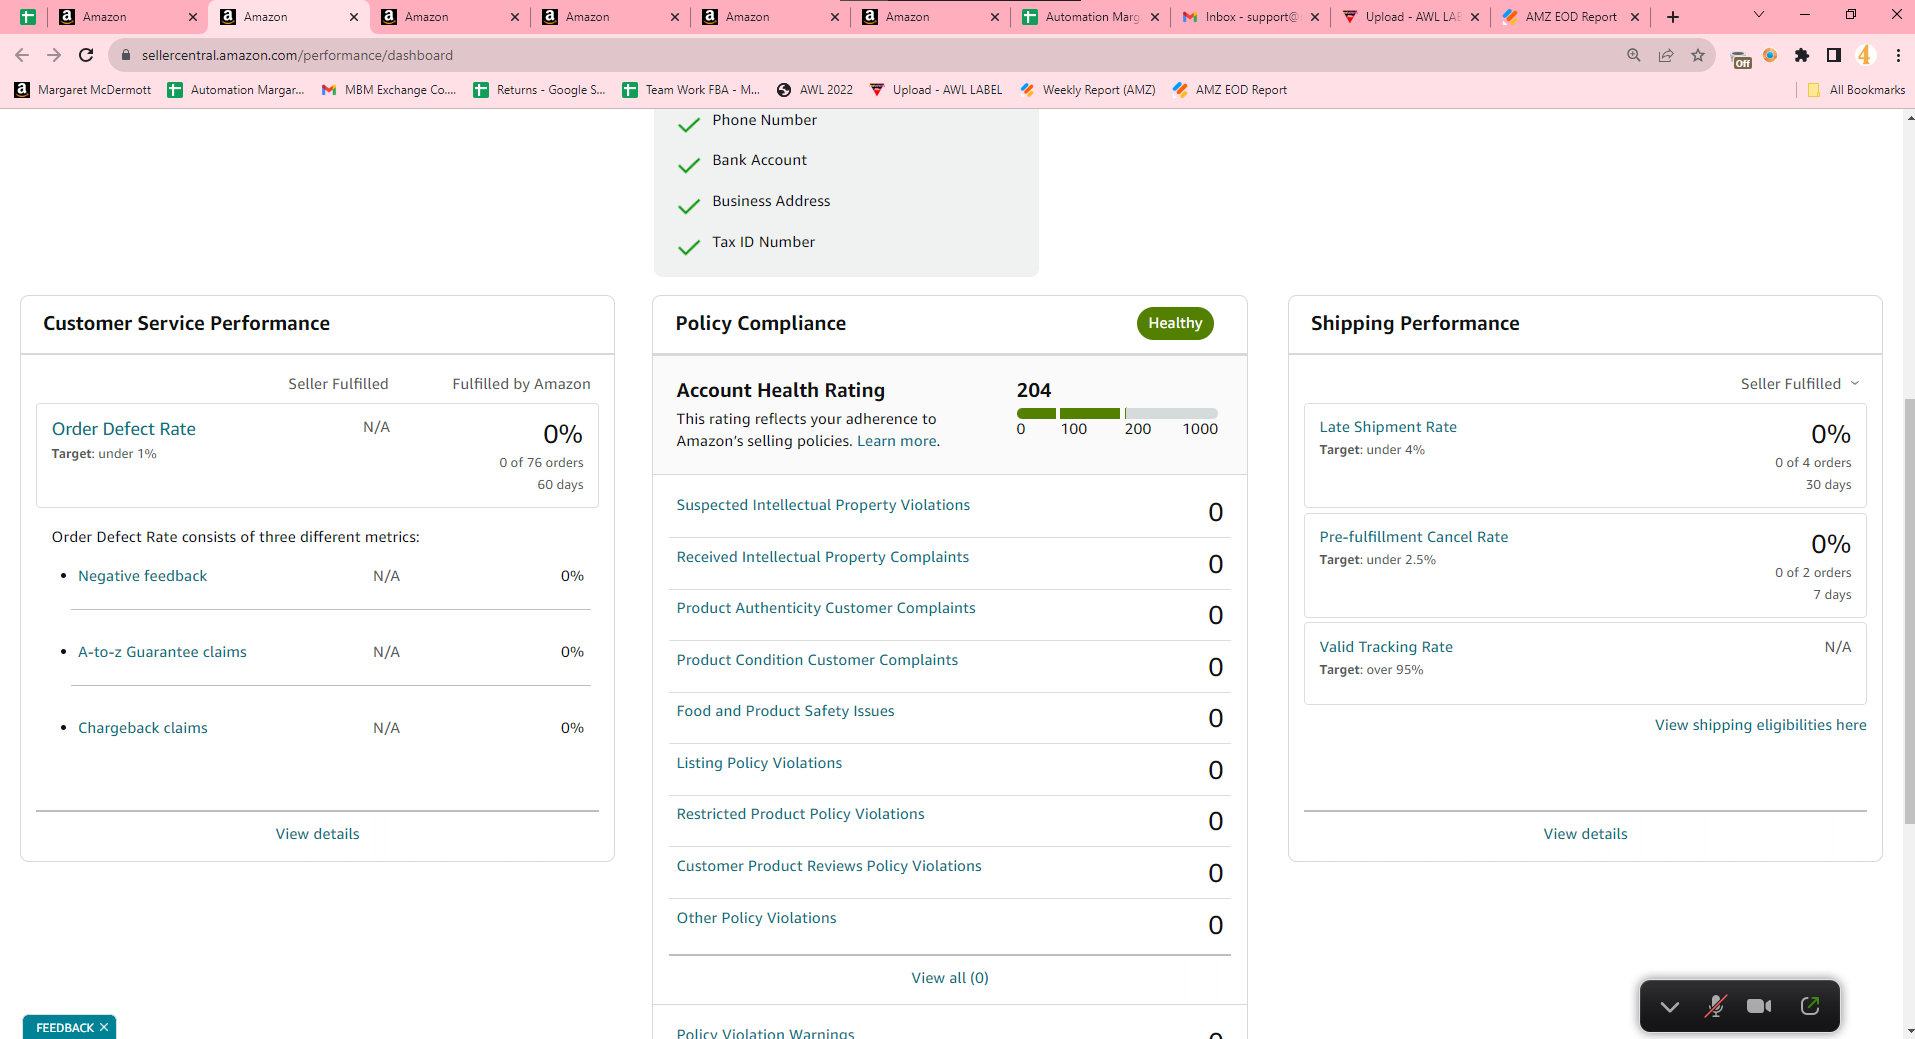Open the MBM Exchange Co... bookmark
1915x1039 pixels.
pos(389,90)
